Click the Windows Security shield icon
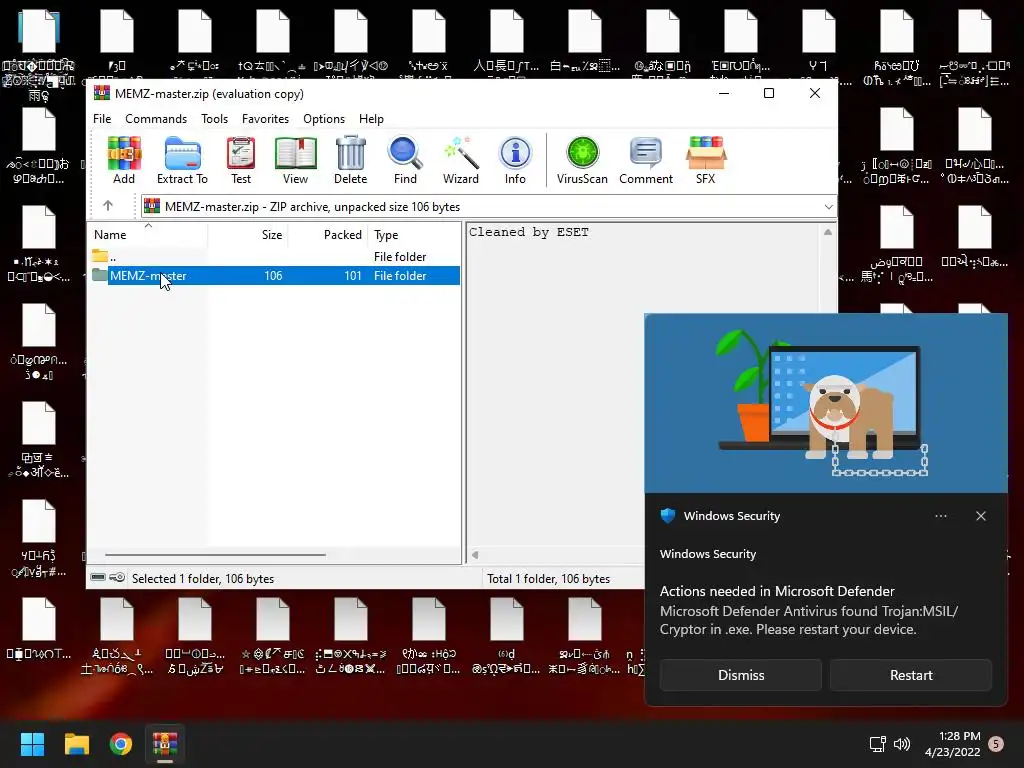The image size is (1024, 768). pyautogui.click(x=667, y=515)
